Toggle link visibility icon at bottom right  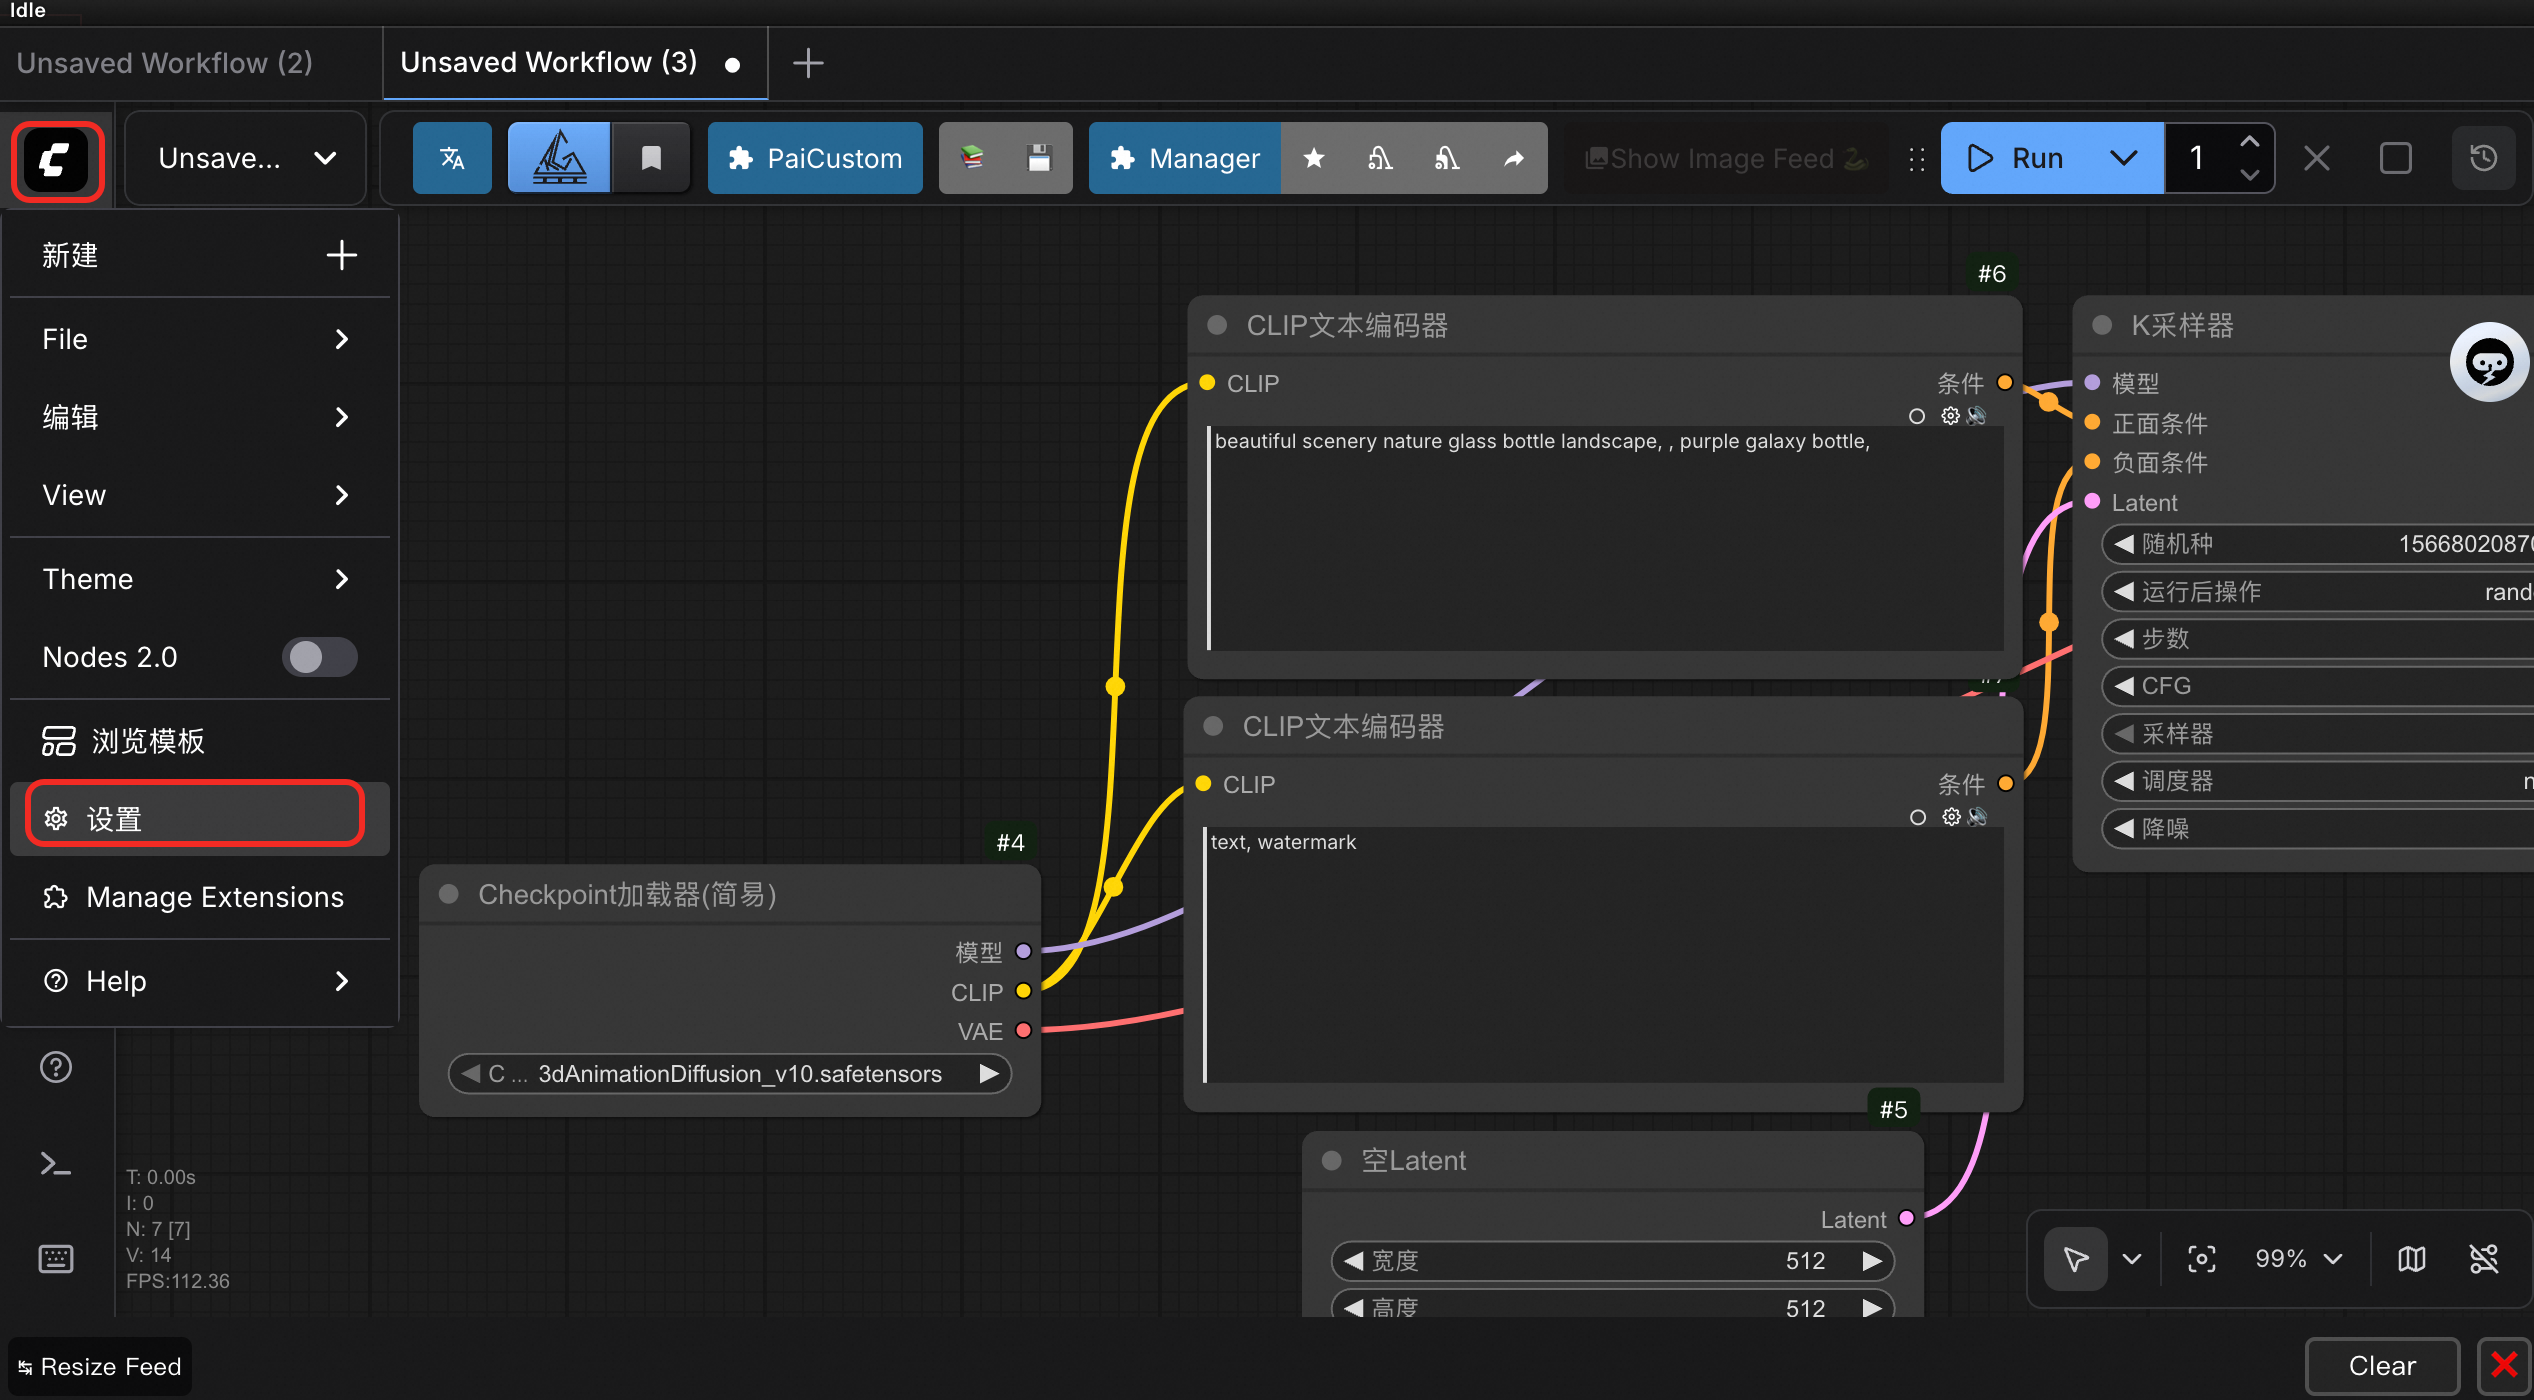(2483, 1259)
